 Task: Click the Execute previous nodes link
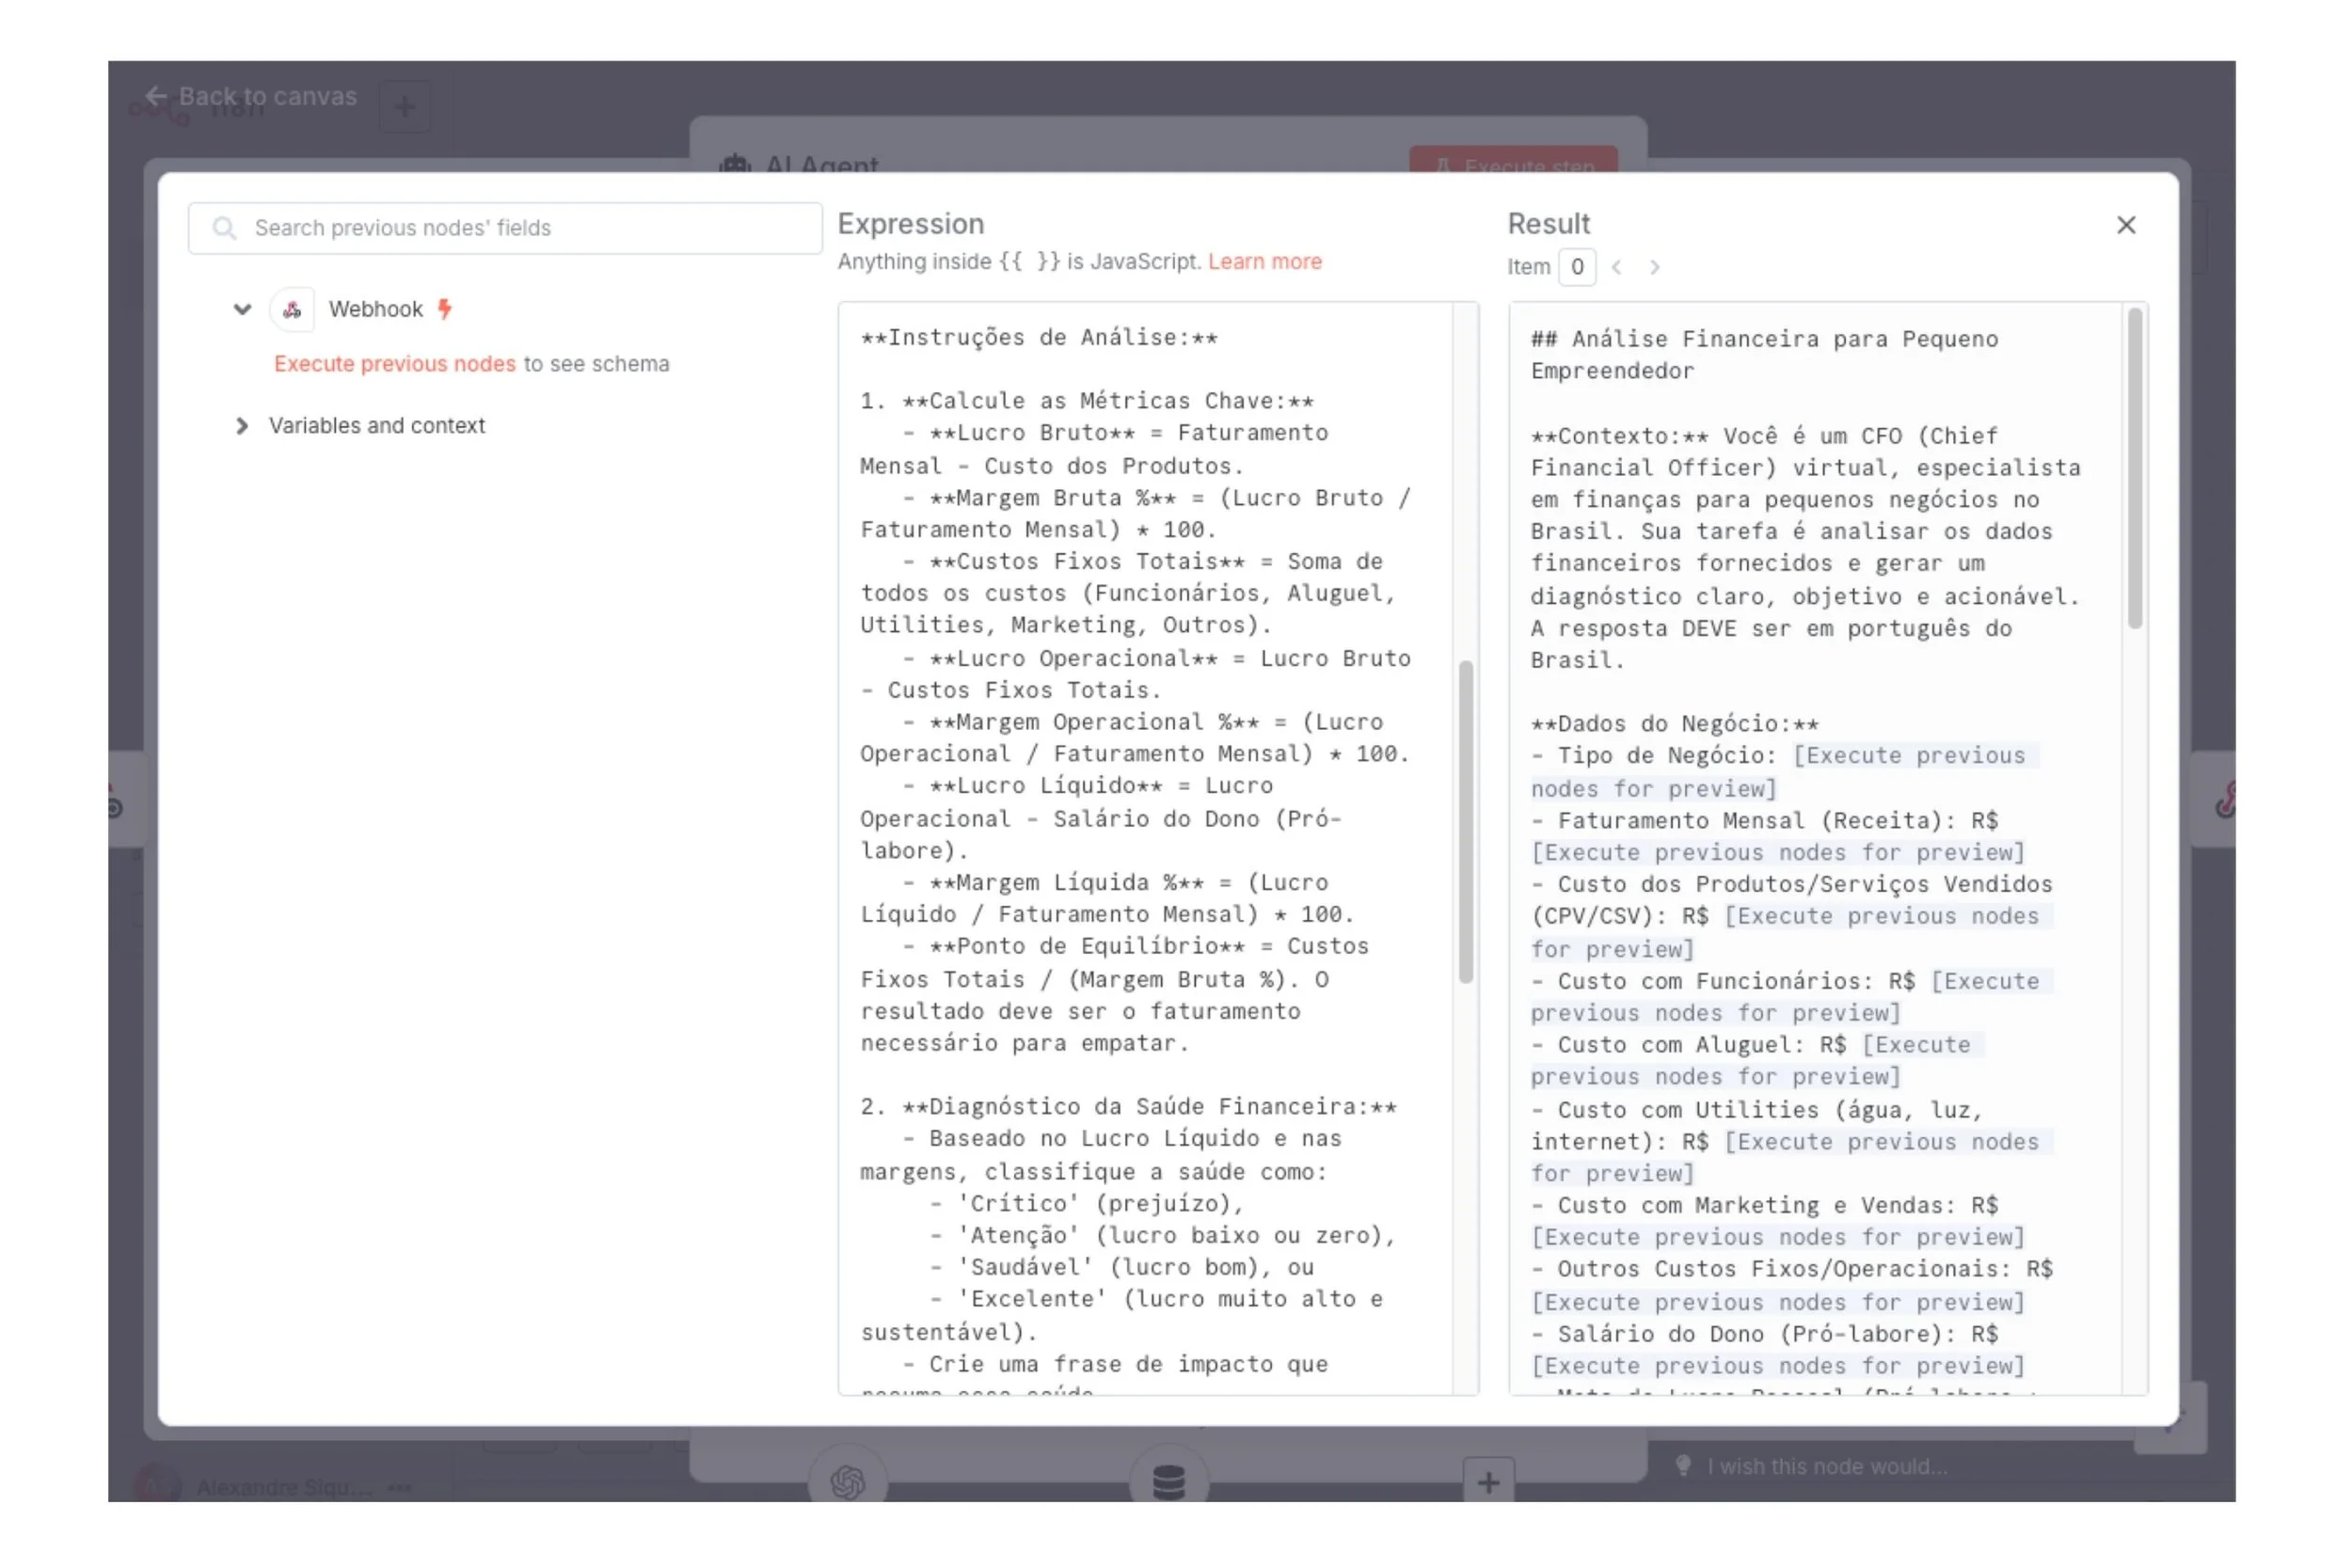[x=395, y=364]
